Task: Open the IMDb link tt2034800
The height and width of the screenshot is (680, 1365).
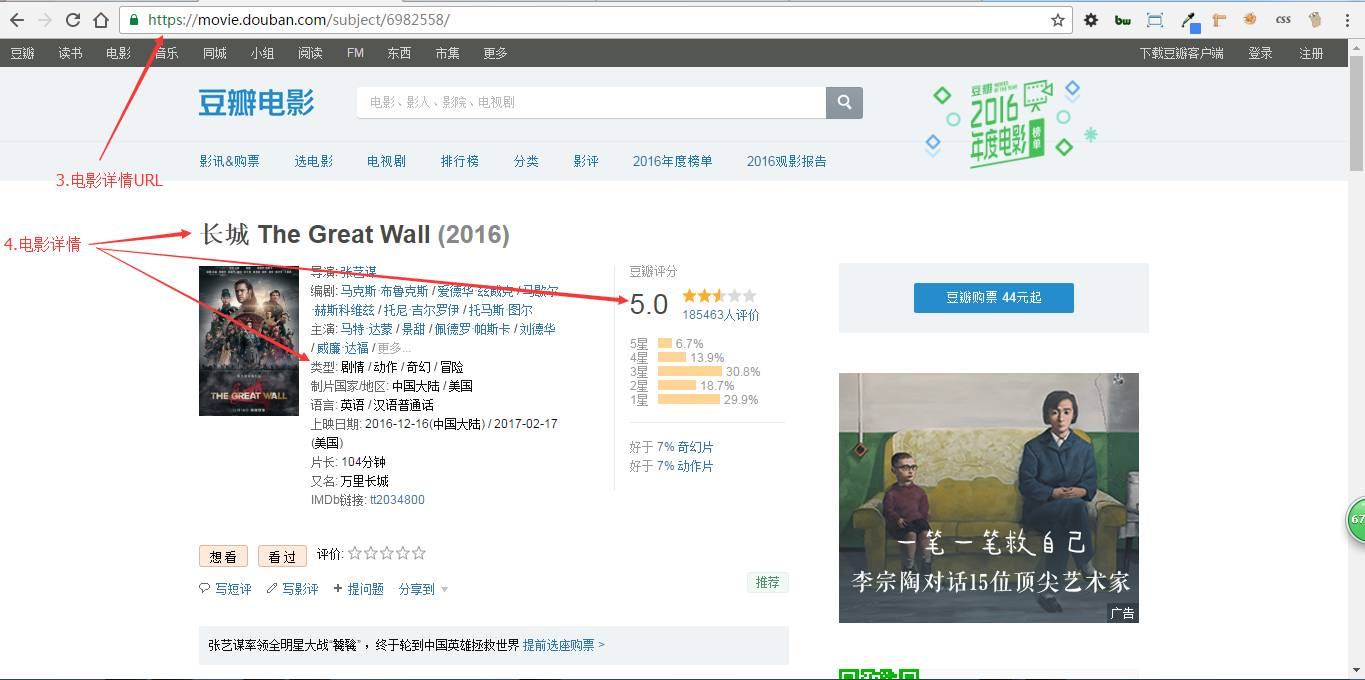Action: tap(397, 500)
